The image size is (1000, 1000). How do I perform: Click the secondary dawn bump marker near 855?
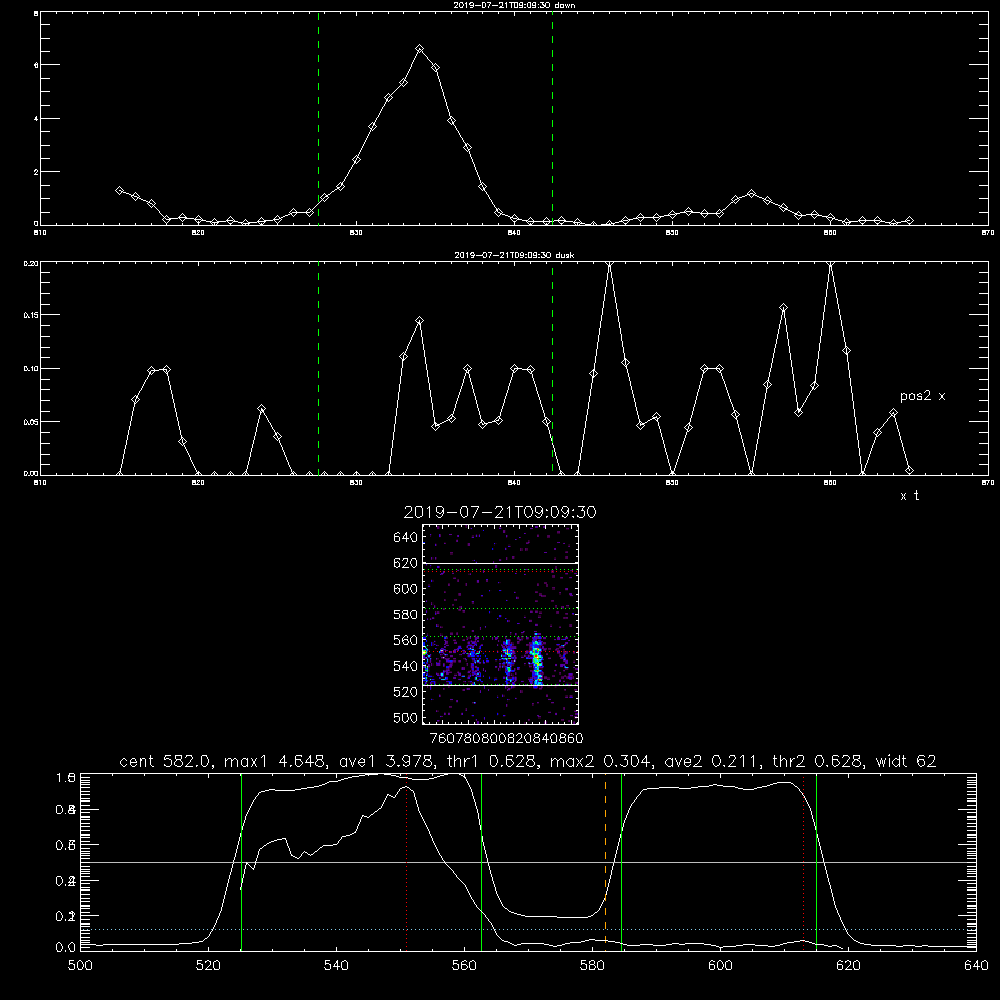pyautogui.click(x=751, y=193)
